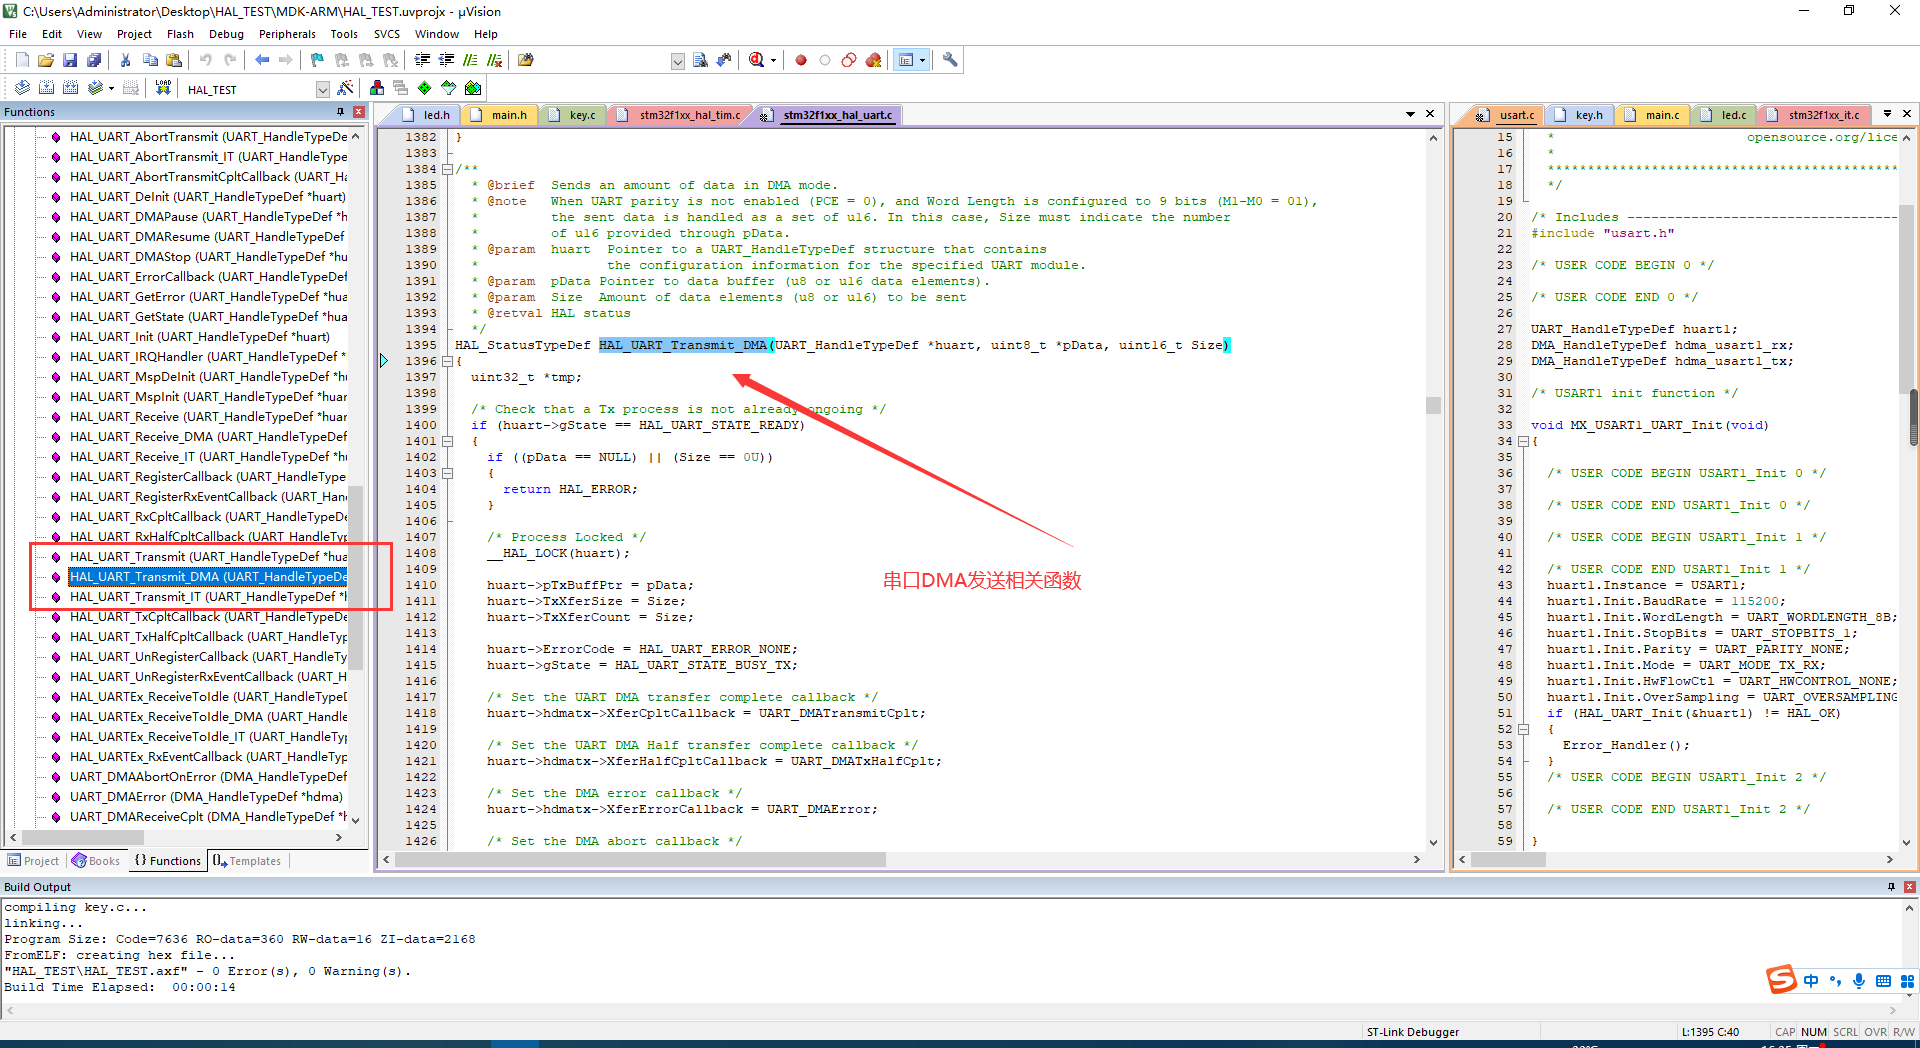Viewport: 1920px width, 1048px height.
Task: Open tab list dropdown in left editor
Action: [x=1410, y=114]
